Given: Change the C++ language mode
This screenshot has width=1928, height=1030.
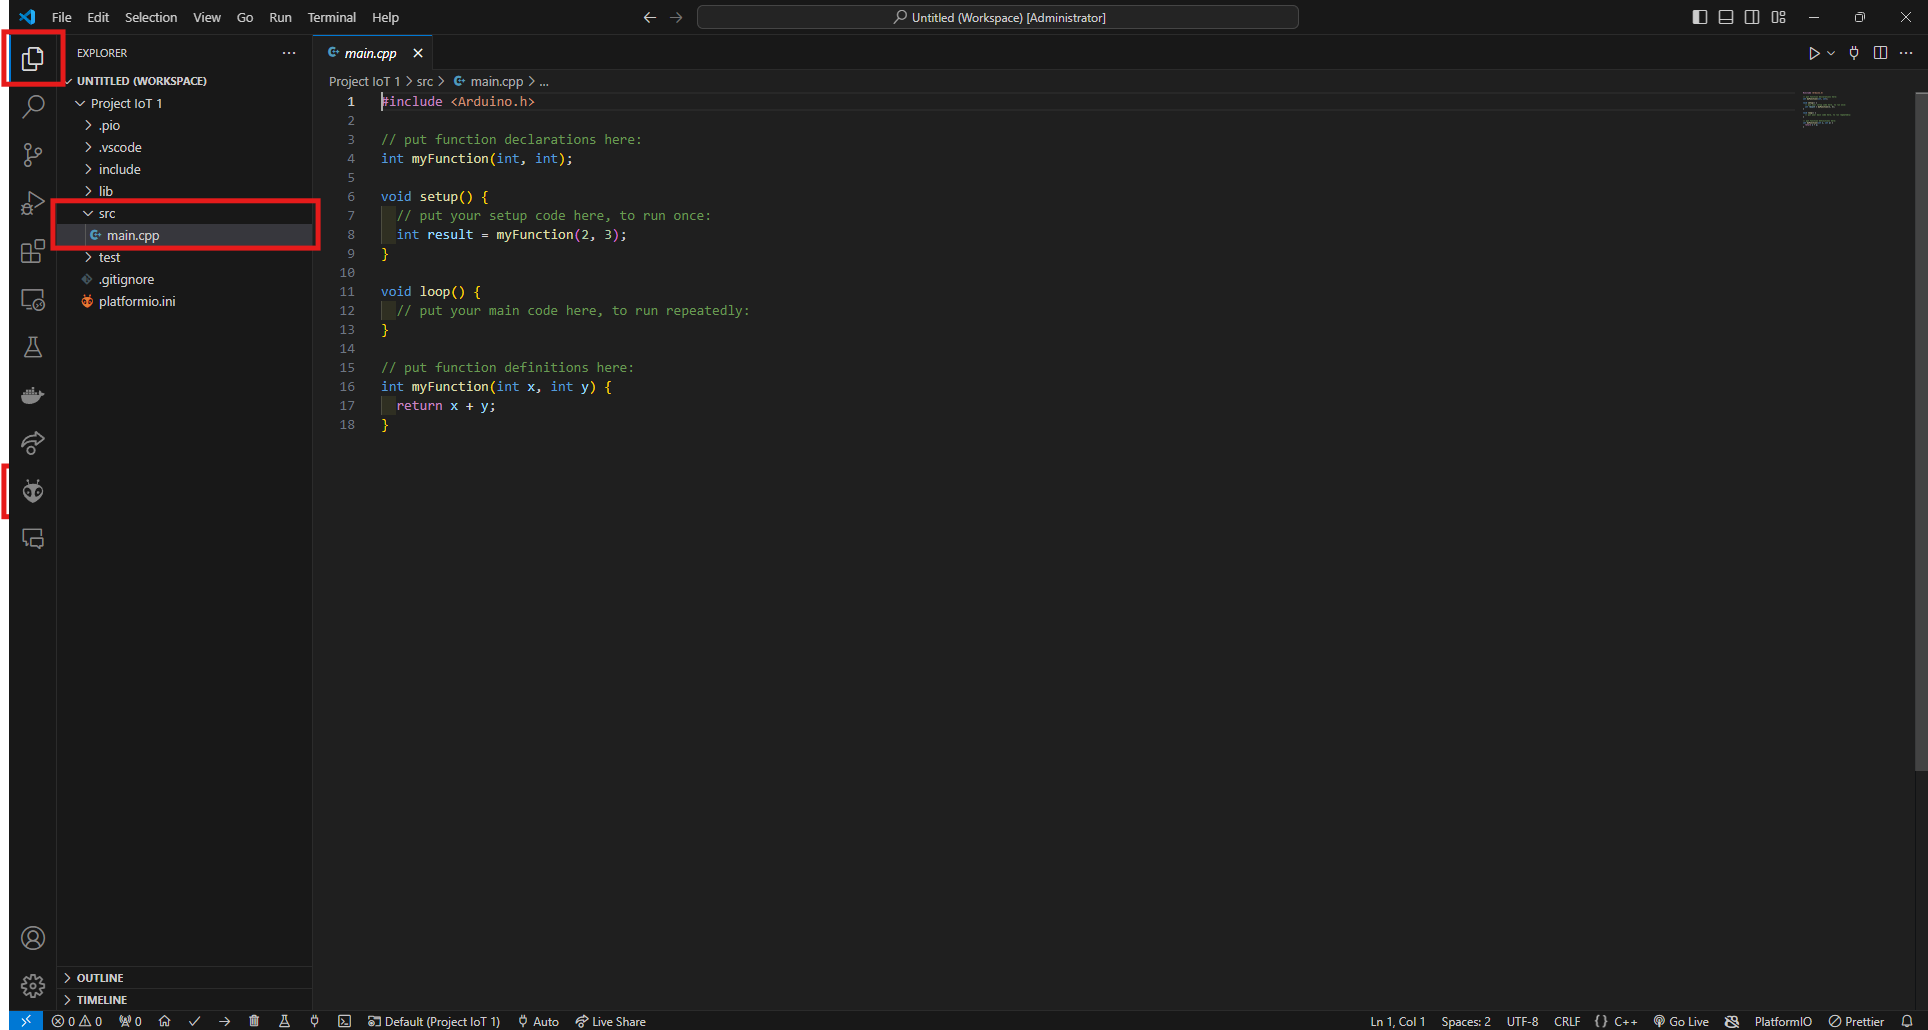Looking at the screenshot, I should tap(1626, 1021).
